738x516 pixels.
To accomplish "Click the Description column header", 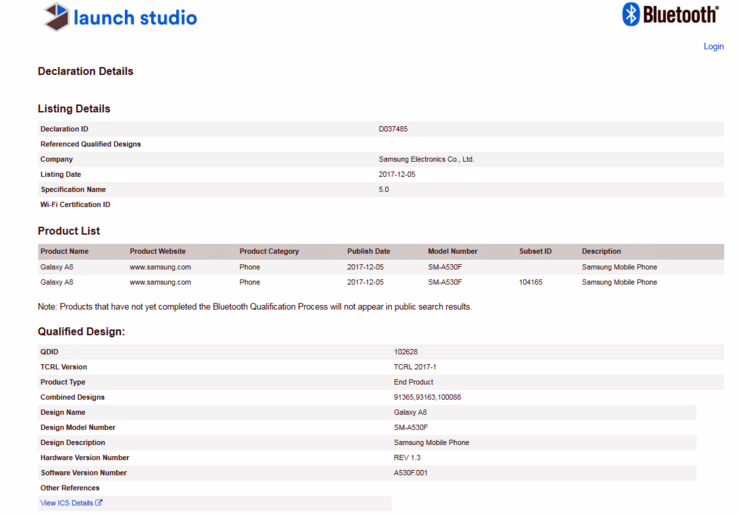I will [601, 251].
